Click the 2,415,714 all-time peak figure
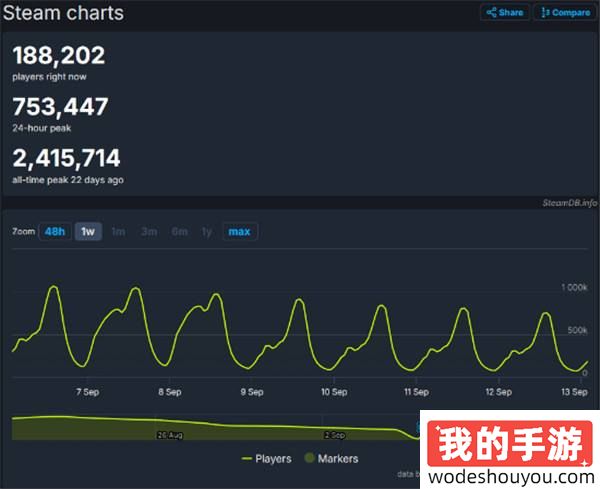This screenshot has width=600, height=489. pos(67,158)
